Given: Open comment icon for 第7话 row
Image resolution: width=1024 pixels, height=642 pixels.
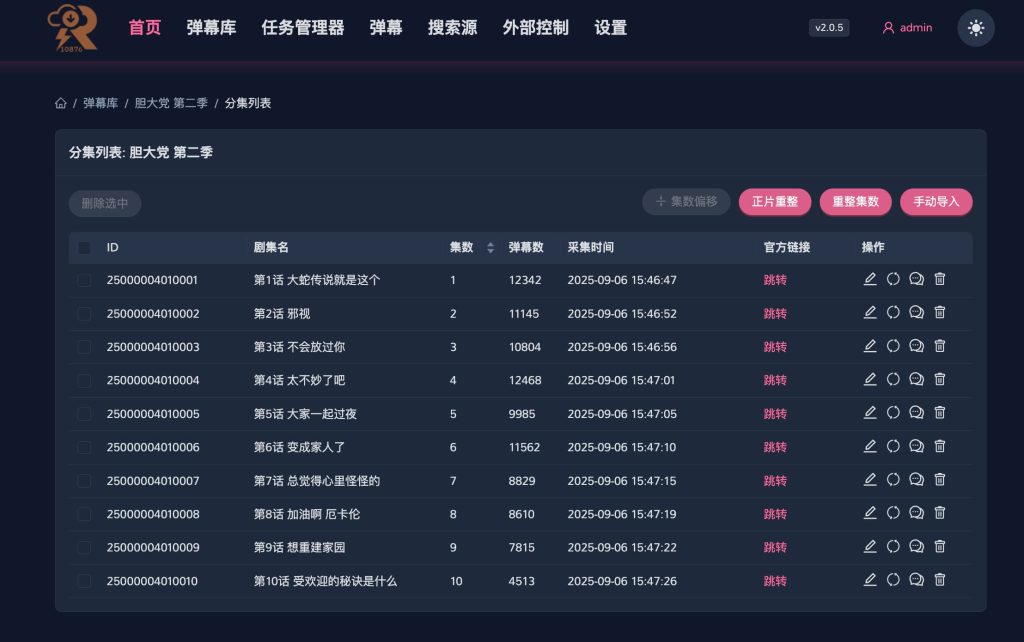Looking at the screenshot, I should point(916,480).
